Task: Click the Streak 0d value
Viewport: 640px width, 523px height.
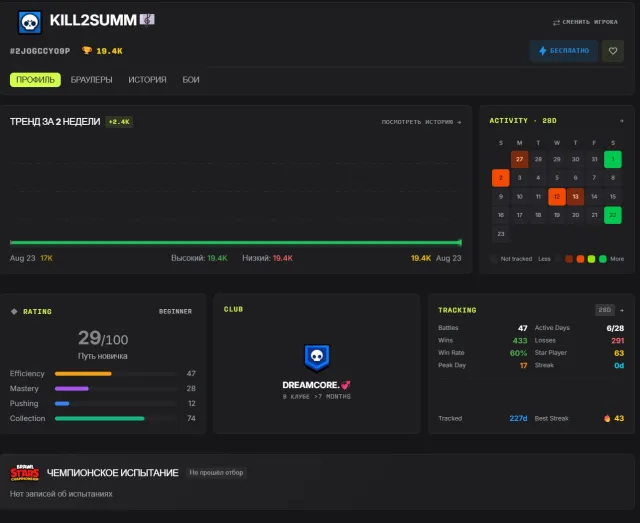Action: pyautogui.click(x=619, y=365)
